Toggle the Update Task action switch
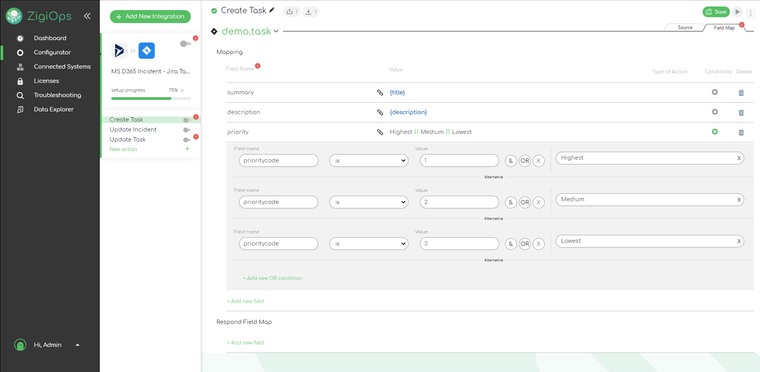 tap(187, 140)
